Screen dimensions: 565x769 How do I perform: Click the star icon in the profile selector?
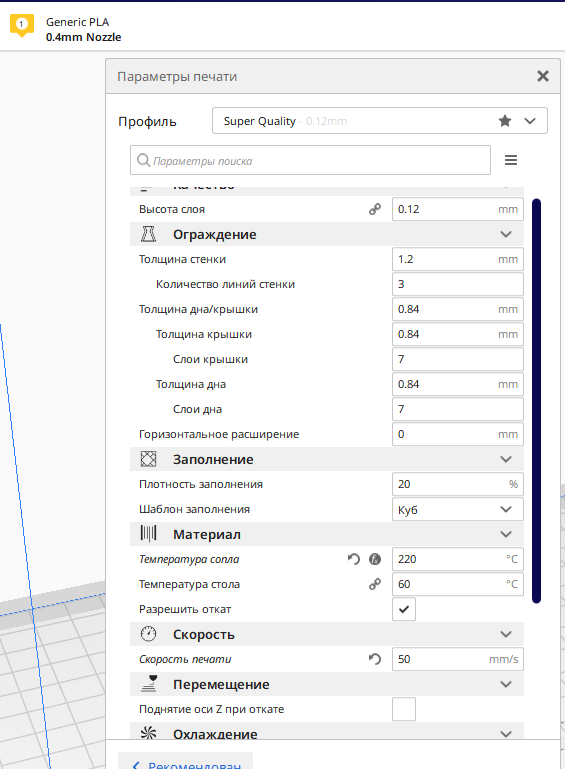coord(505,121)
